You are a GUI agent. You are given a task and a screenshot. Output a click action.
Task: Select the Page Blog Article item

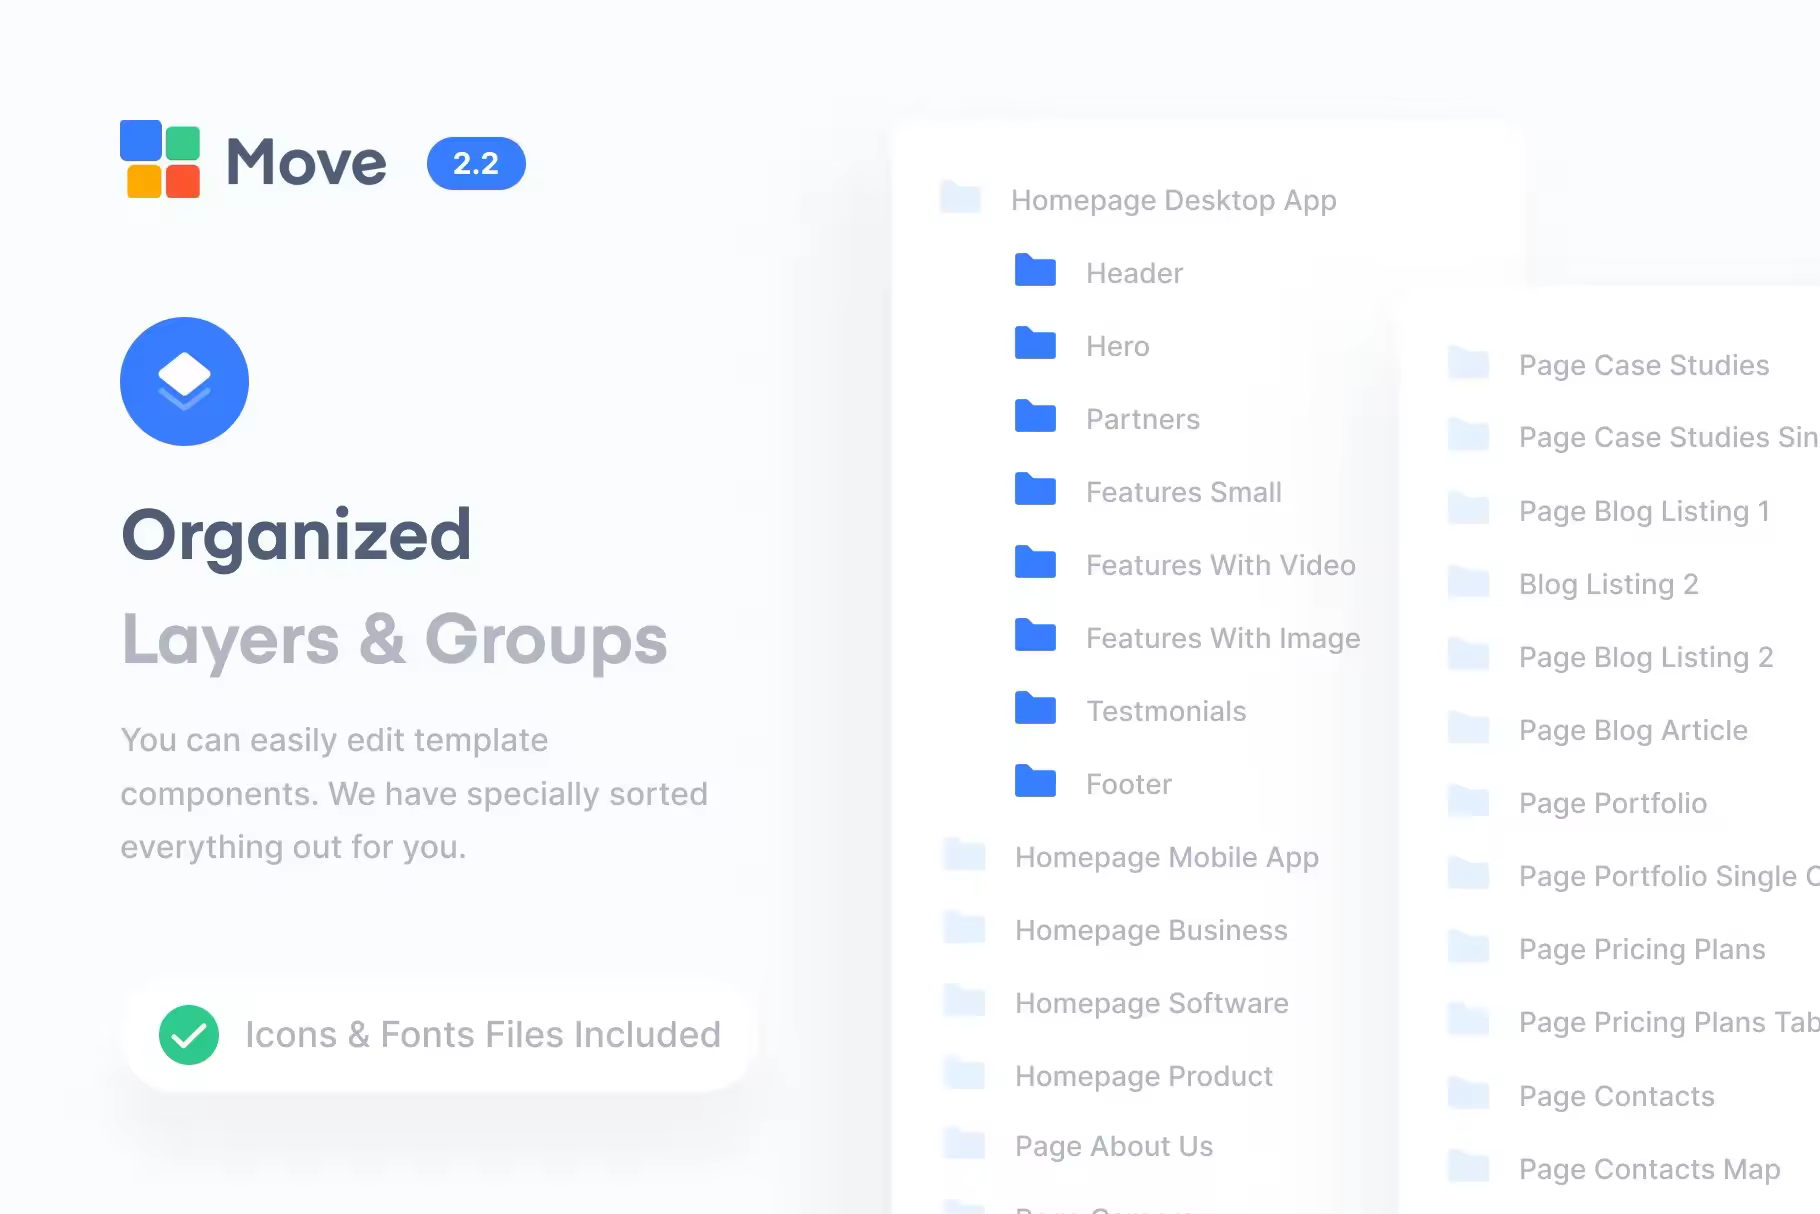tap(1632, 730)
